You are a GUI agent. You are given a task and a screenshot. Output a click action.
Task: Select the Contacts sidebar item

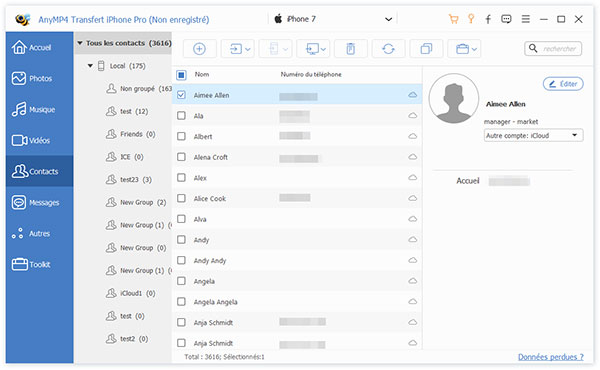pos(39,171)
